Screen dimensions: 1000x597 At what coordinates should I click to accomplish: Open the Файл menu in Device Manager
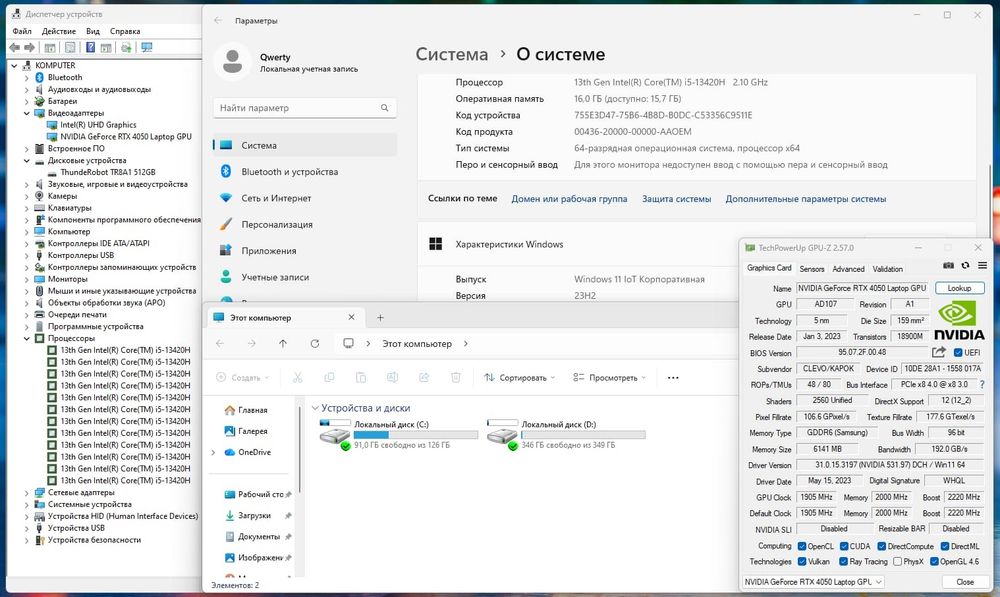(22, 31)
